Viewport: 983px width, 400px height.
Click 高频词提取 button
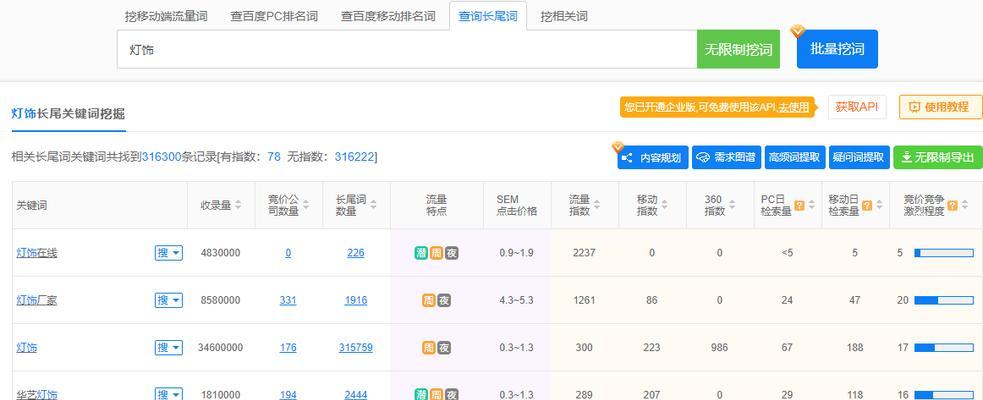pos(794,157)
